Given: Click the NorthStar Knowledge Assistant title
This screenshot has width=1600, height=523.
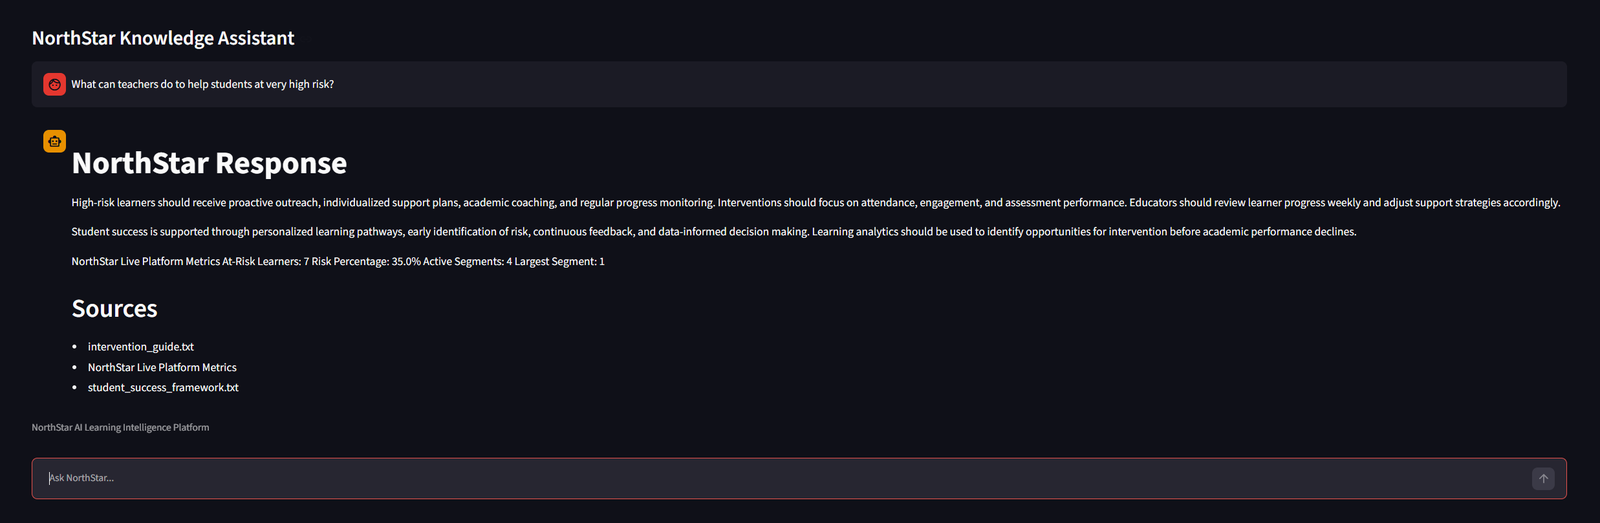Looking at the screenshot, I should click(163, 38).
